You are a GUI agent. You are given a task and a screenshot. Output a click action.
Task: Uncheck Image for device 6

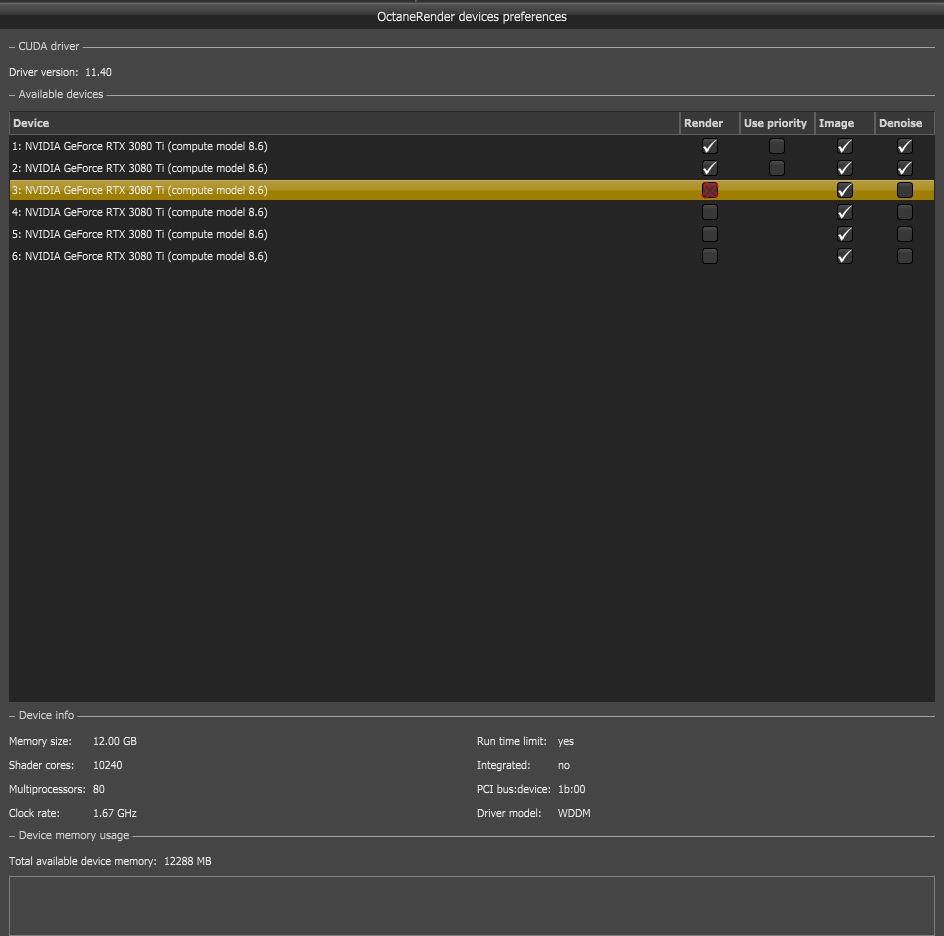point(845,256)
